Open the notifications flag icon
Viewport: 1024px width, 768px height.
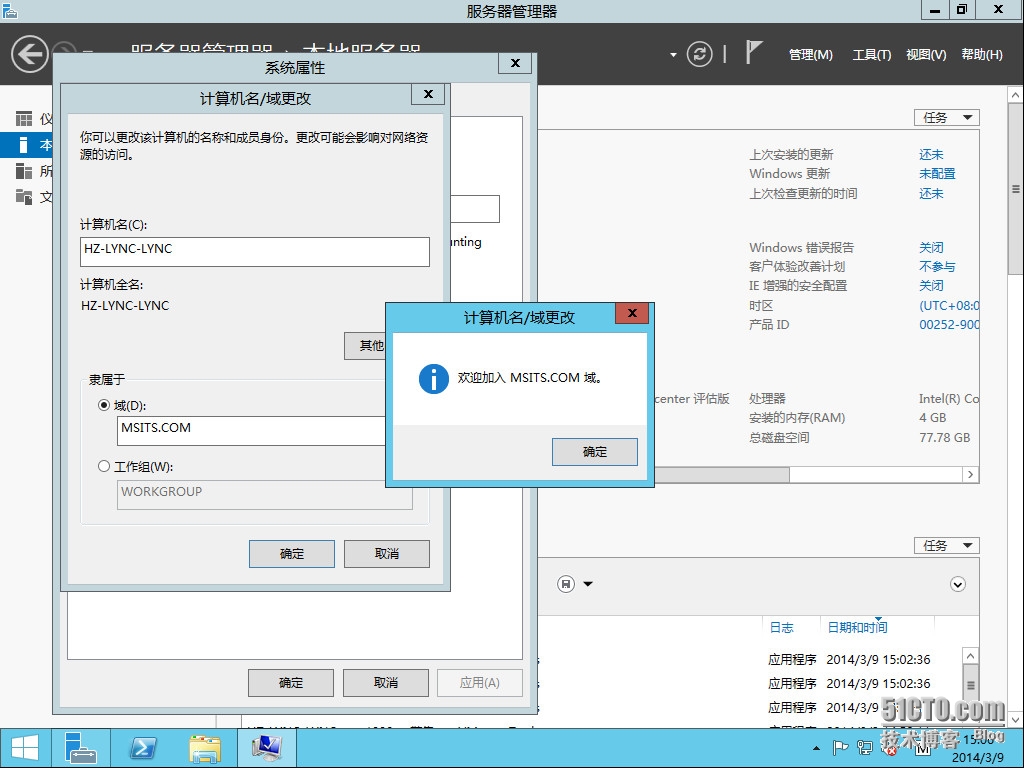(x=753, y=52)
